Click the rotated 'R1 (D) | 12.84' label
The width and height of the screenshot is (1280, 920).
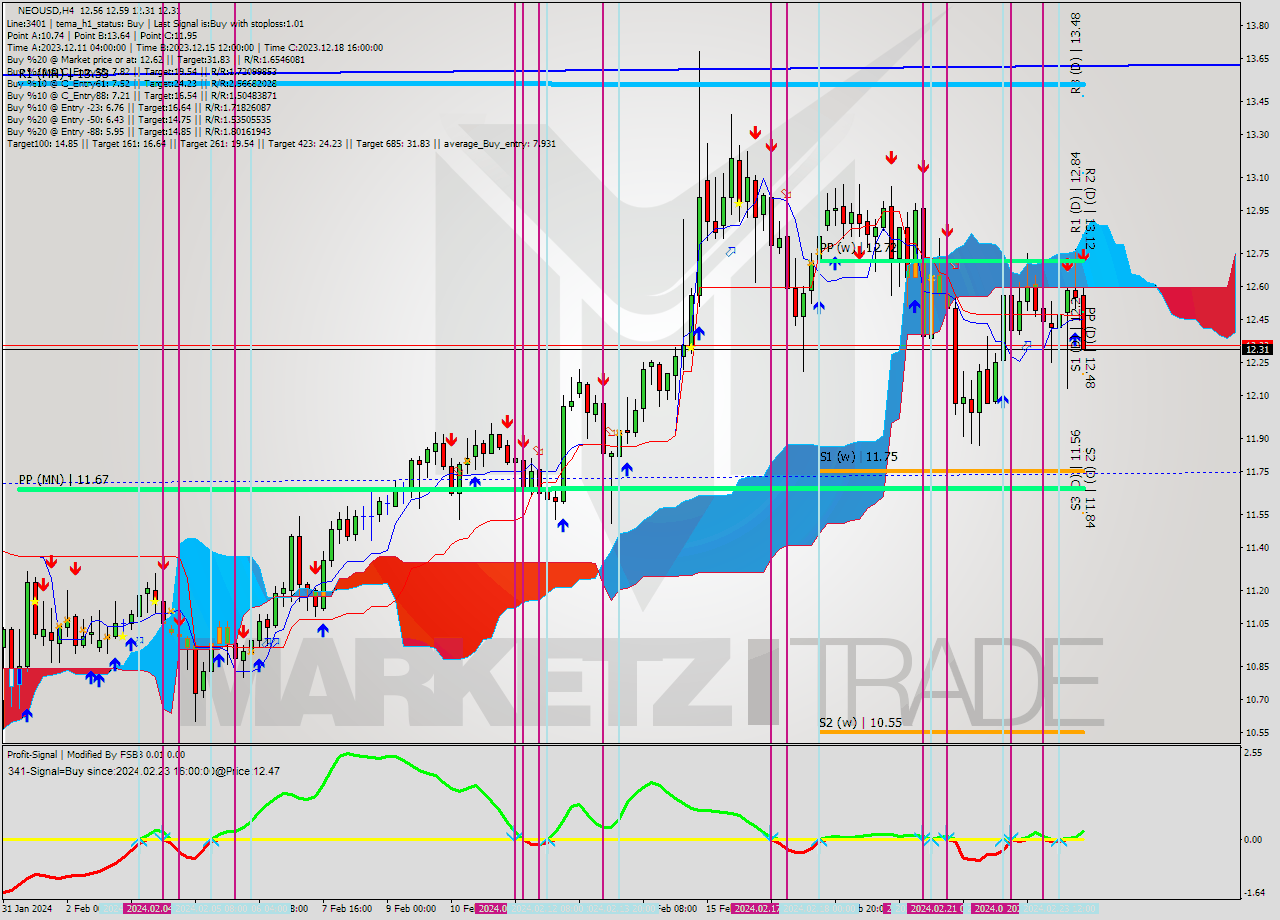1075,193
